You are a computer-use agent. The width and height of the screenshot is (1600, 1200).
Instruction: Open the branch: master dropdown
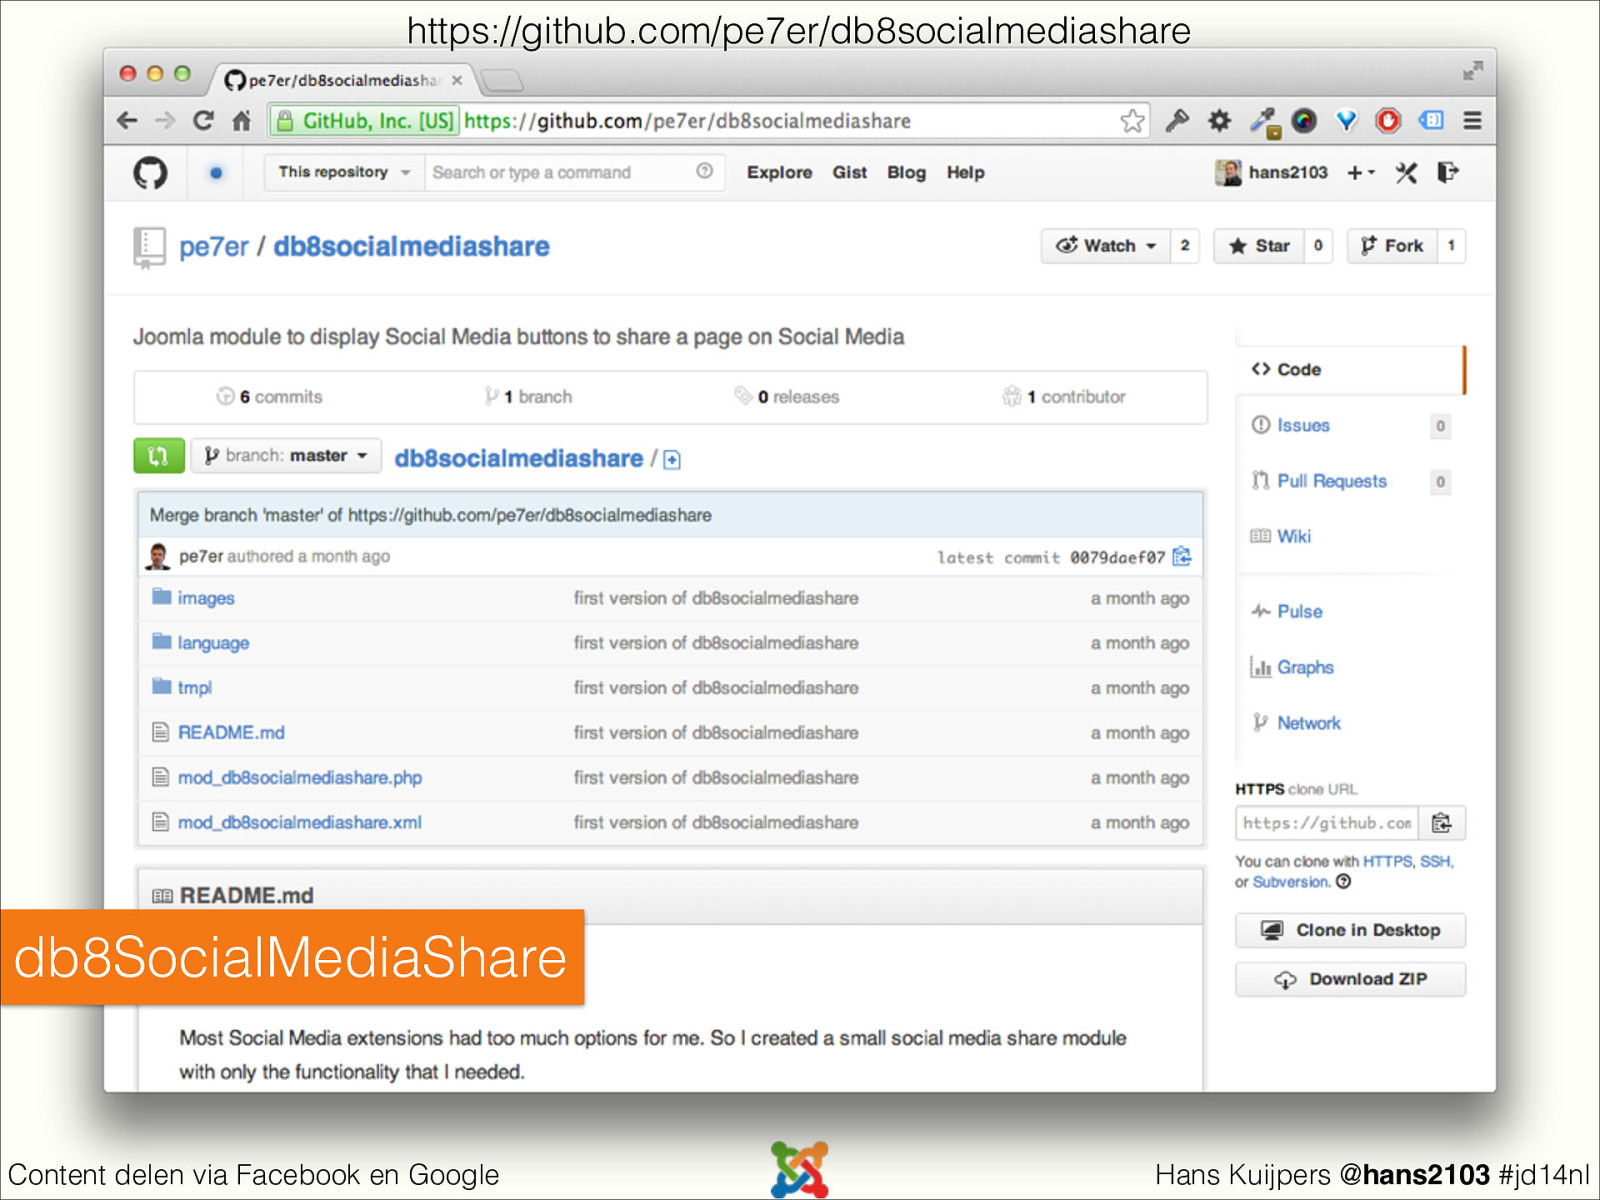point(287,456)
